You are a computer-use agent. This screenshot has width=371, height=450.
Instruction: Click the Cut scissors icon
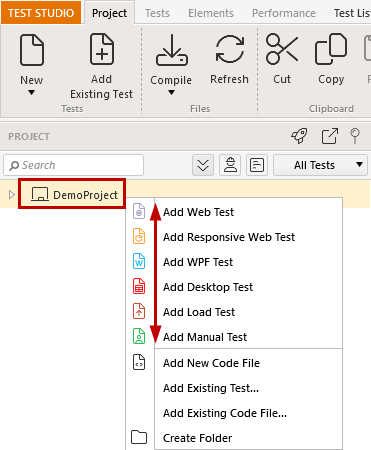pos(282,49)
